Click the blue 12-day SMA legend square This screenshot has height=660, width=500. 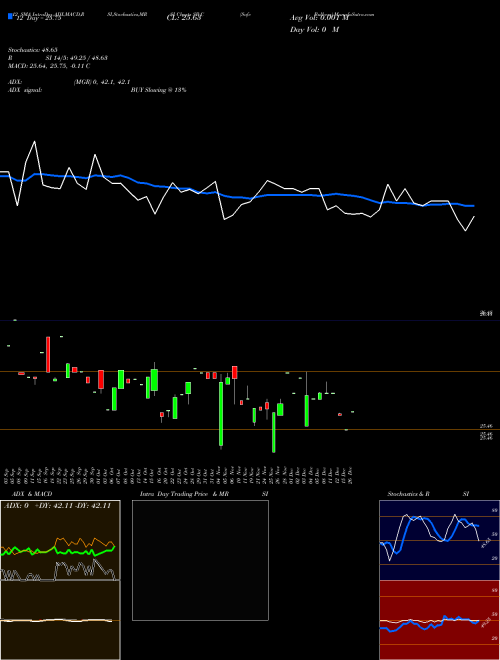[11, 16]
